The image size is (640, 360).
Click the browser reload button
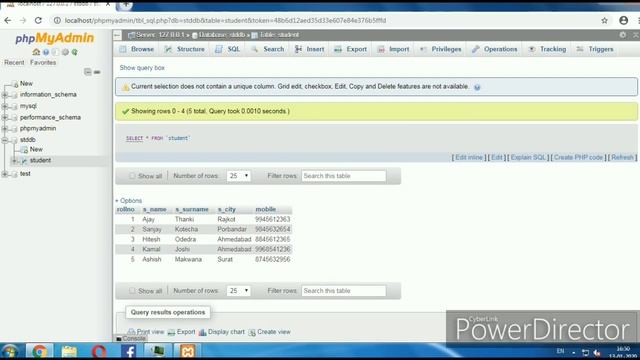pos(38,20)
